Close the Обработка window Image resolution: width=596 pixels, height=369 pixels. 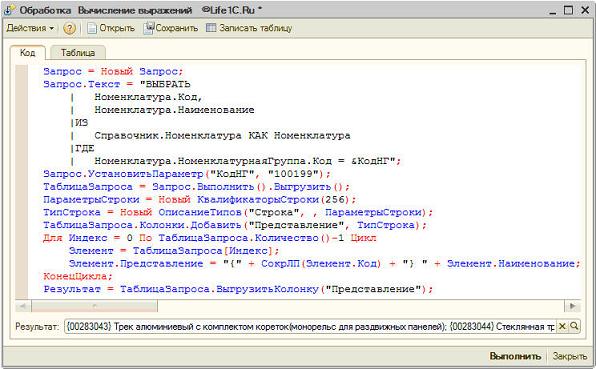585,10
